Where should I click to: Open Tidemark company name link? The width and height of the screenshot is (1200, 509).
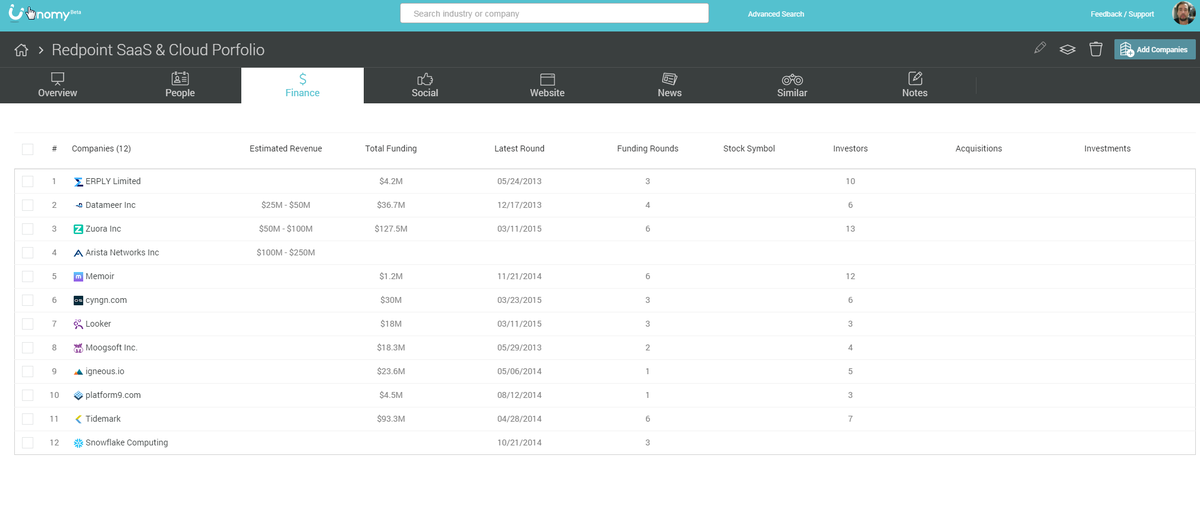103,419
